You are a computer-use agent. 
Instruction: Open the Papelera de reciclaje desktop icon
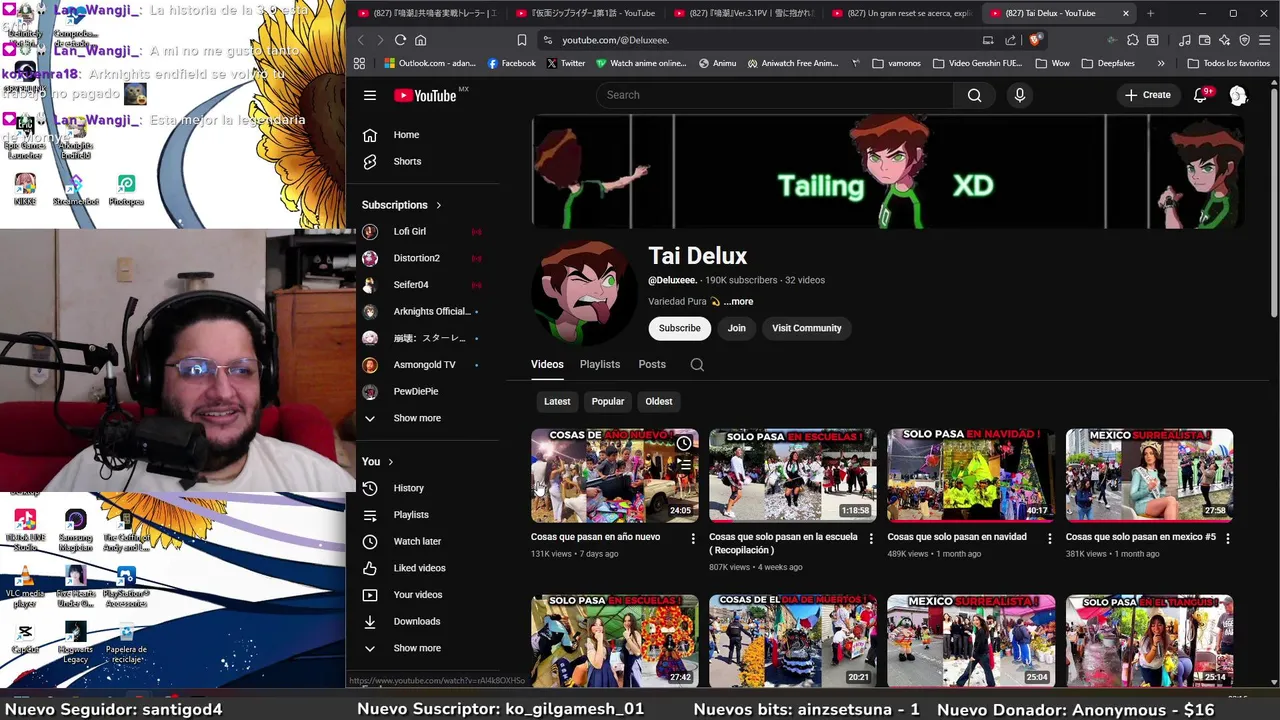tap(126, 642)
